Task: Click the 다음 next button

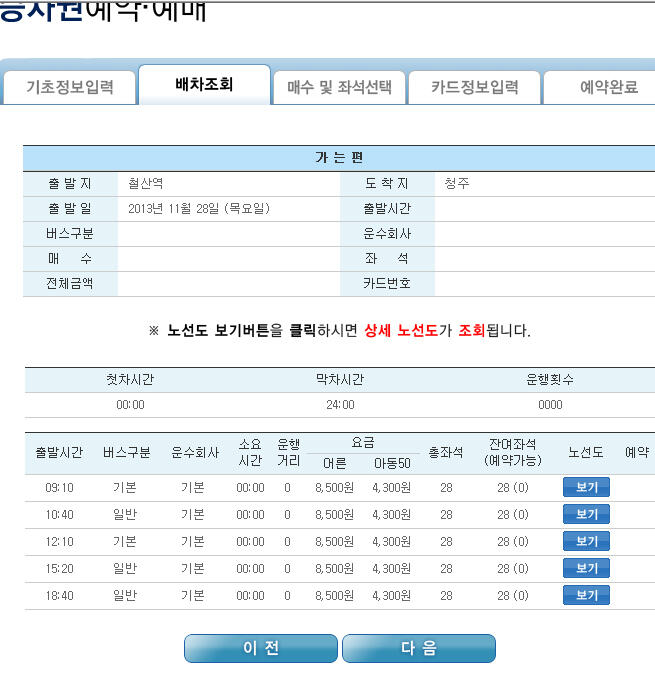Action: point(419,648)
